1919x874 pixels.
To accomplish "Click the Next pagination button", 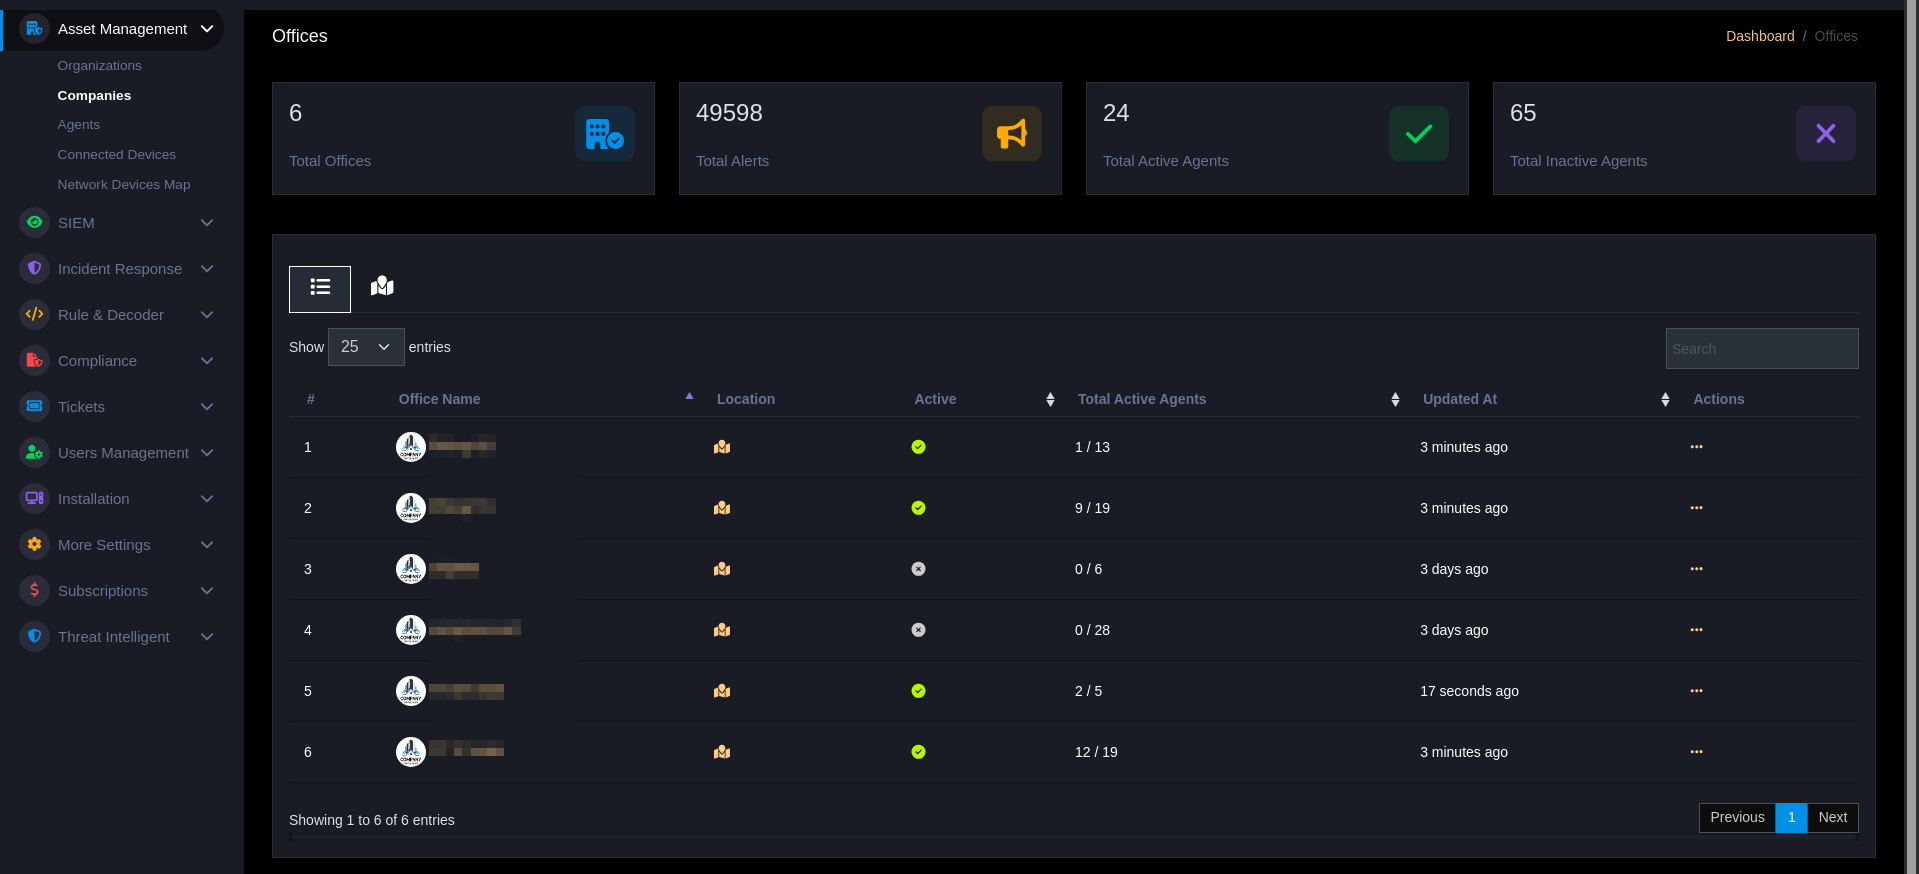I will [1832, 817].
